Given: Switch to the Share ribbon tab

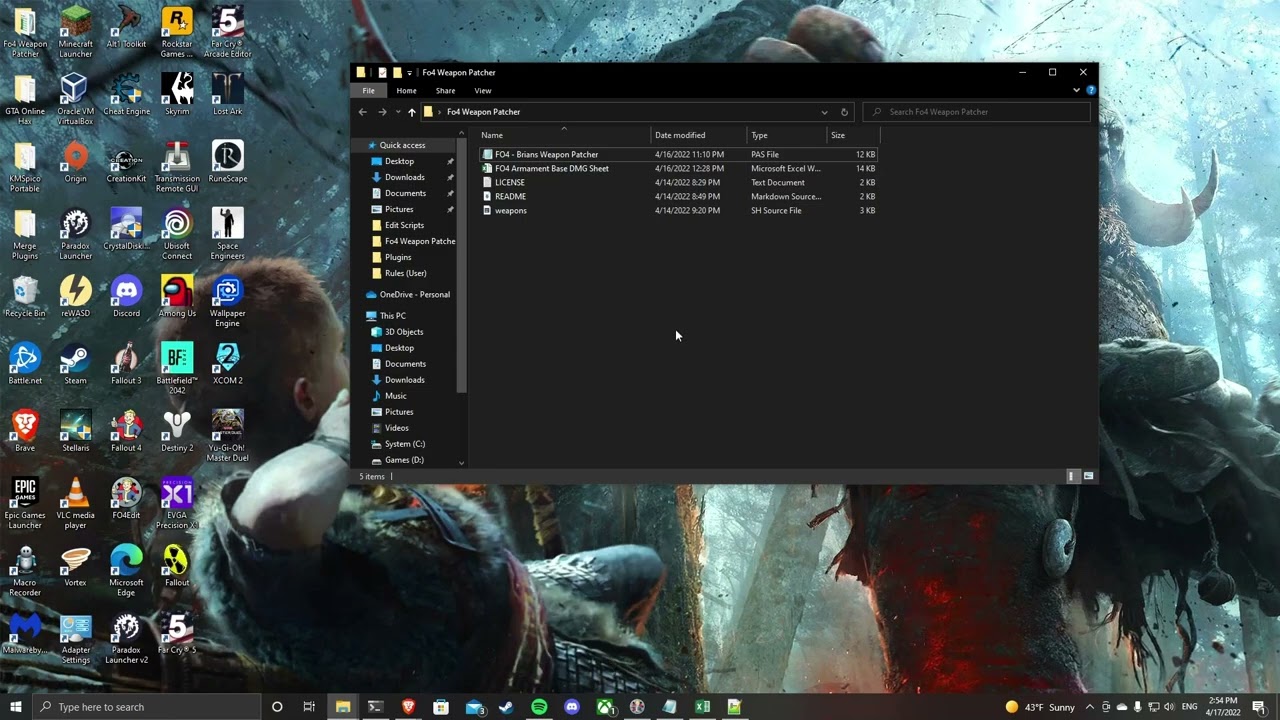Looking at the screenshot, I should pyautogui.click(x=445, y=91).
